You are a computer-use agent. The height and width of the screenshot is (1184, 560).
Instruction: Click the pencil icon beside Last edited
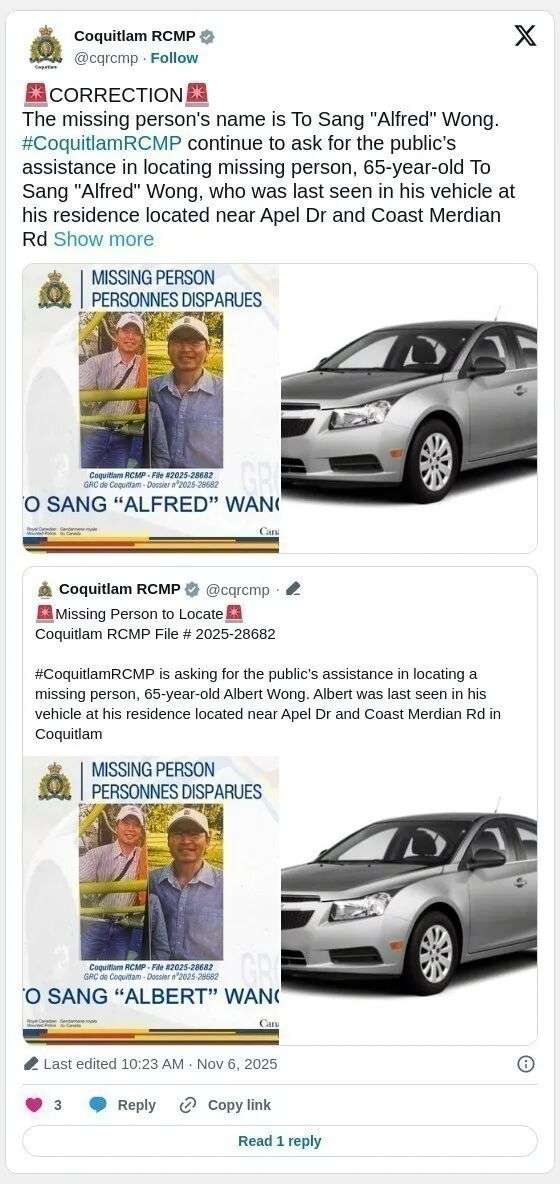tap(31, 1064)
